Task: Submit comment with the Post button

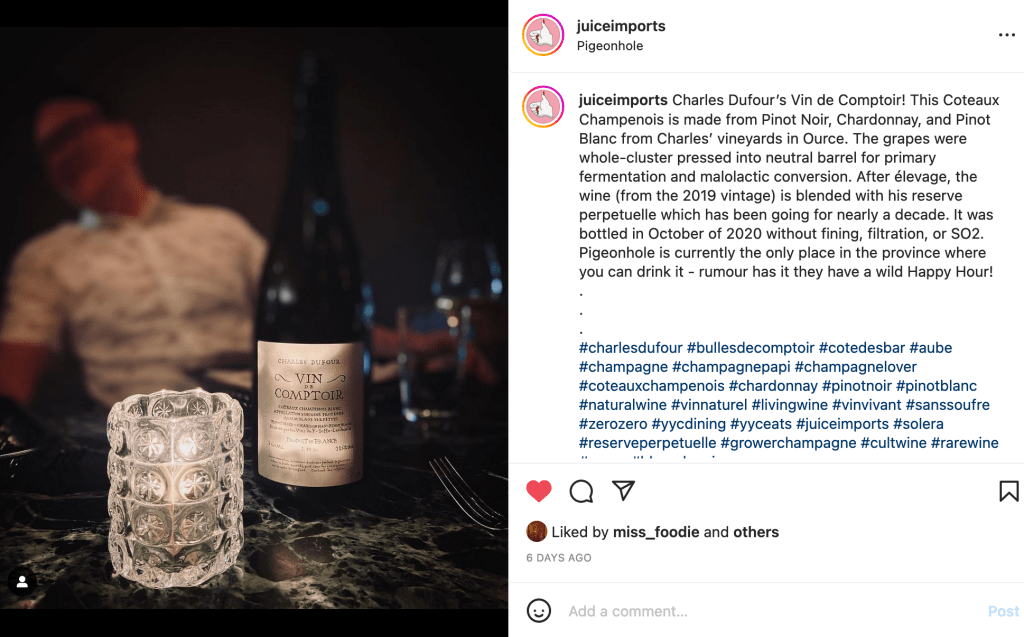Action: 1003,612
